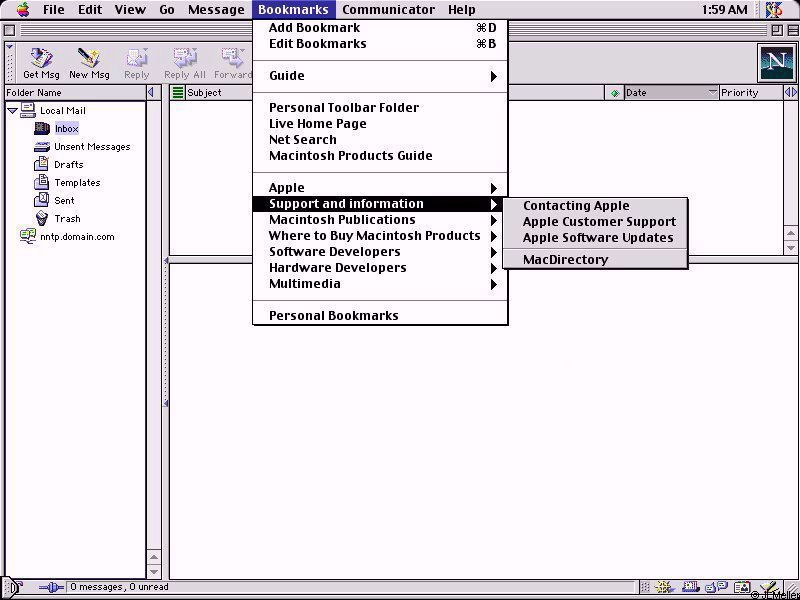This screenshot has width=800, height=600.
Task: Sort messages by Date column
Action: point(671,93)
